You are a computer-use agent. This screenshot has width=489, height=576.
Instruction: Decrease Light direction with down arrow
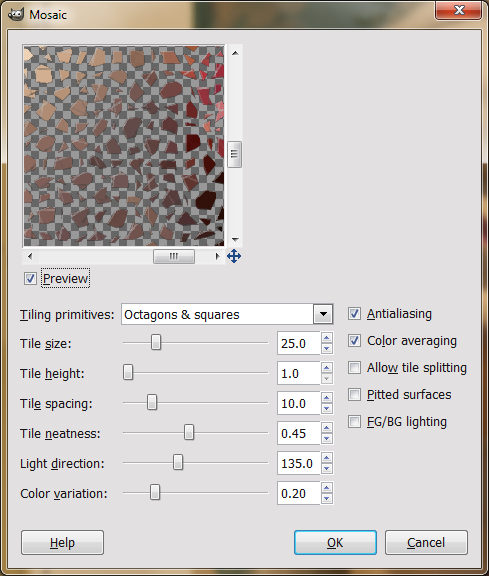click(327, 469)
